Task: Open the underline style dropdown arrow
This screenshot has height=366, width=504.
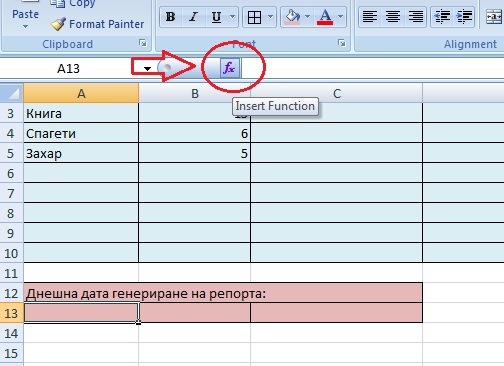Action: pyautogui.click(x=233, y=17)
